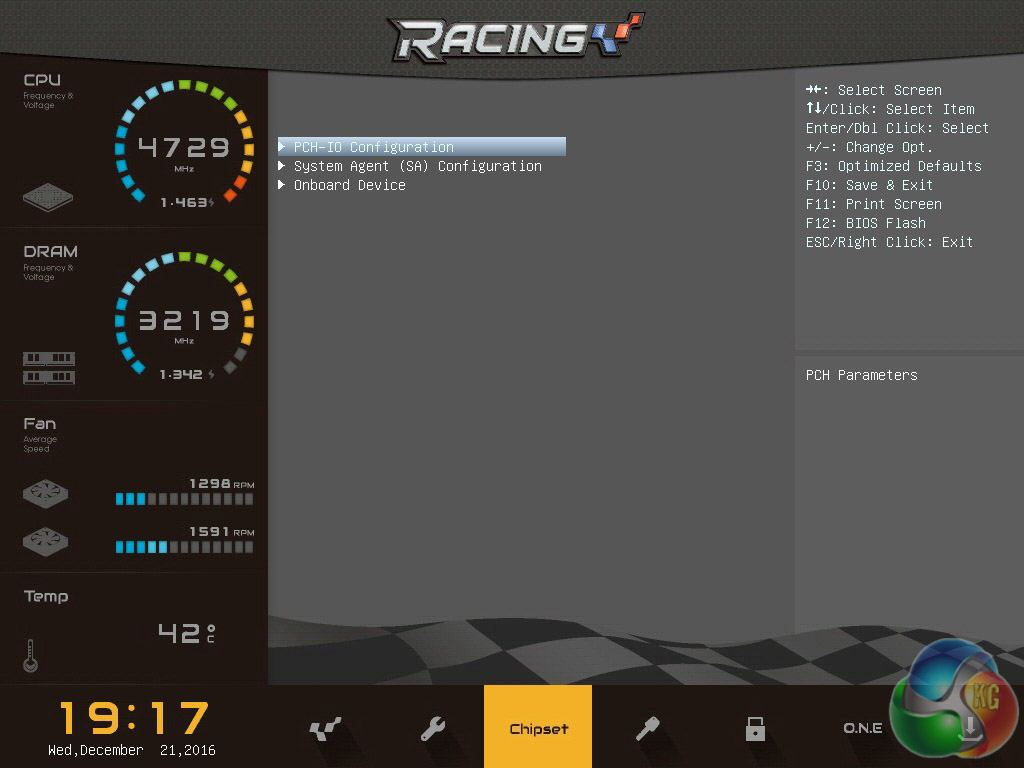Click the 42°C temperature reading
The height and width of the screenshot is (768, 1024).
tap(186, 633)
